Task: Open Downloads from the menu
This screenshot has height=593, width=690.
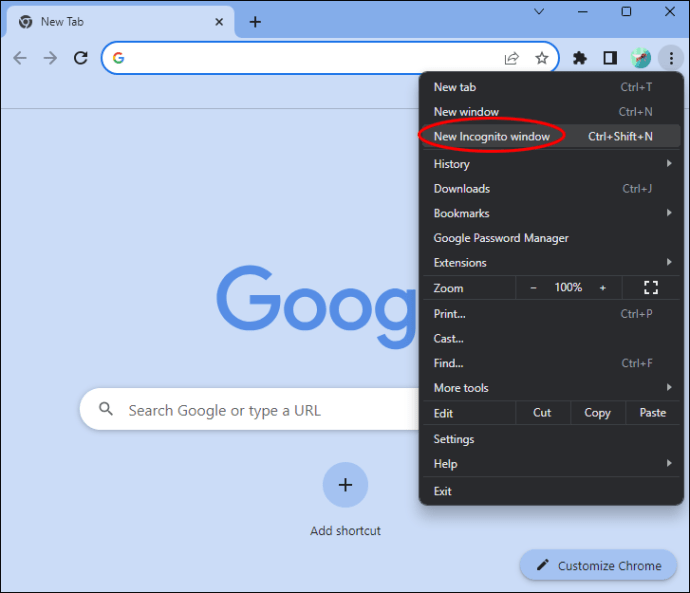Action: (x=551, y=189)
